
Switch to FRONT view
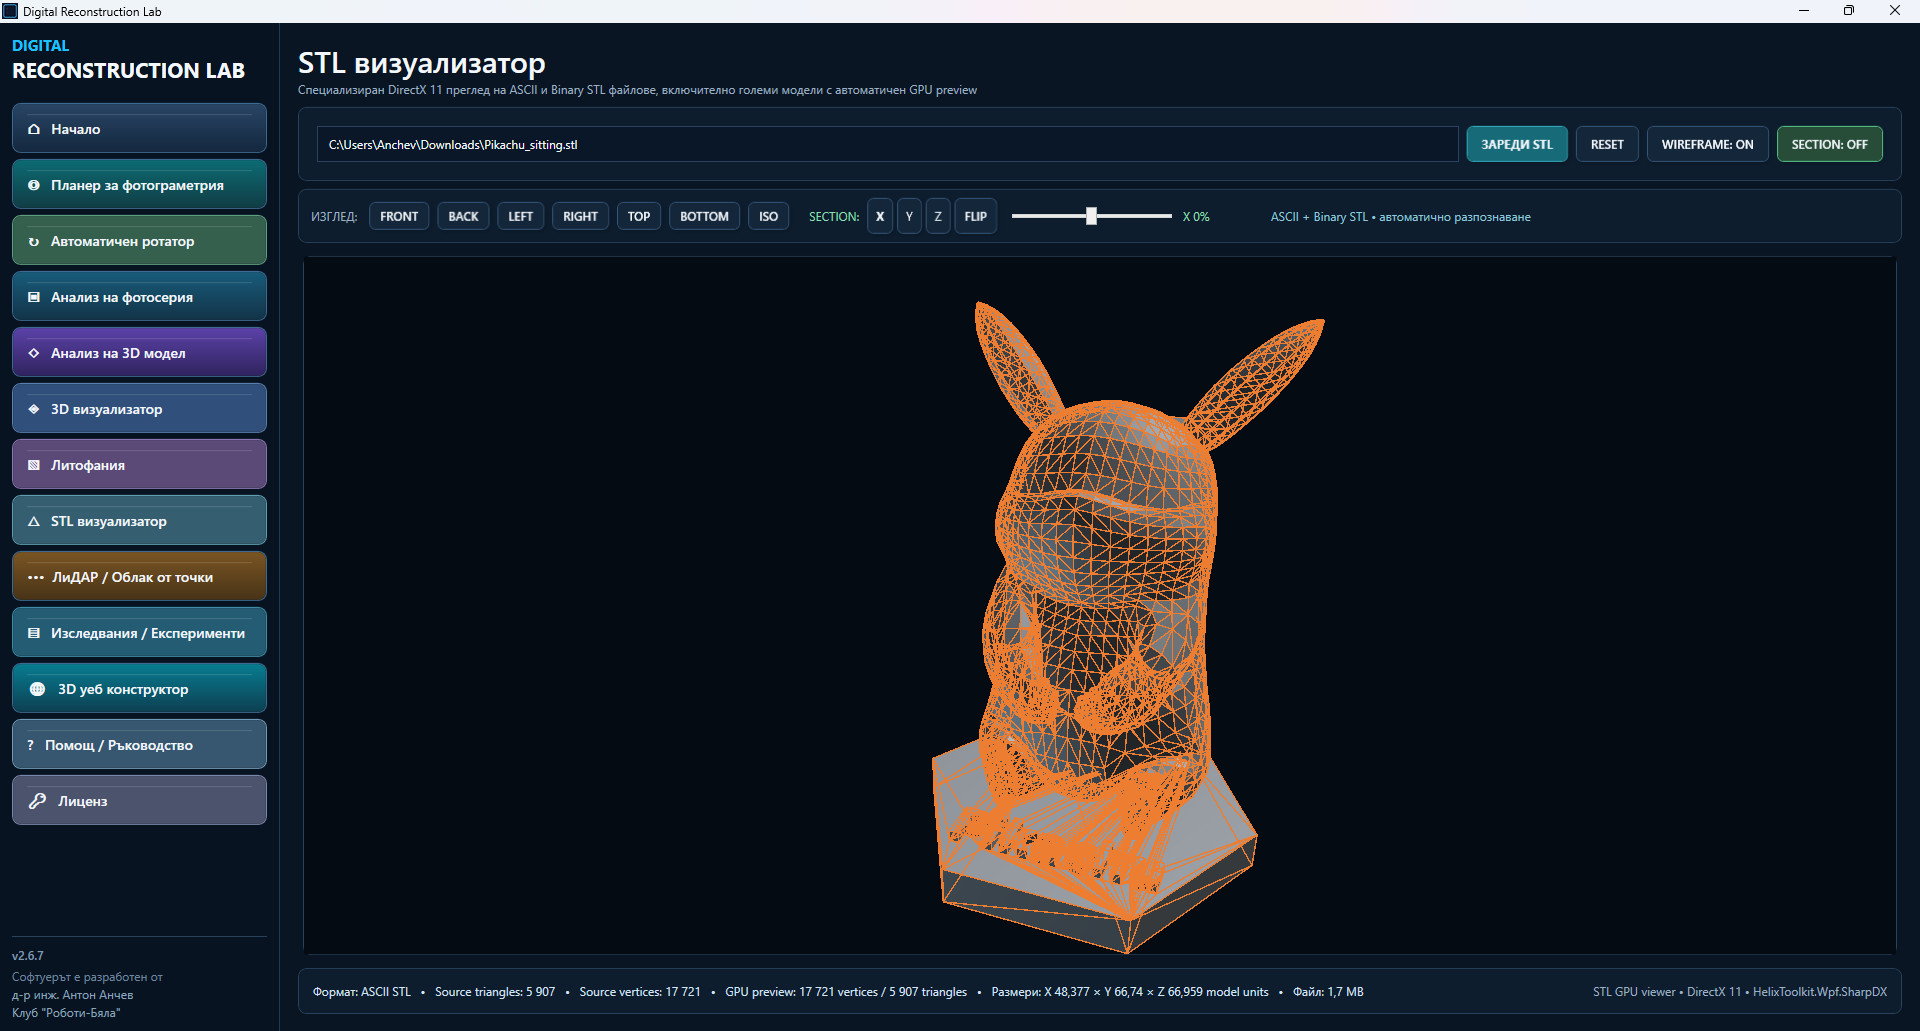(x=399, y=216)
